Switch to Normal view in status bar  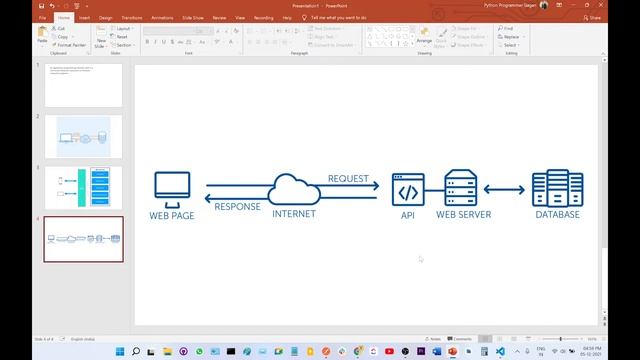tap(485, 339)
